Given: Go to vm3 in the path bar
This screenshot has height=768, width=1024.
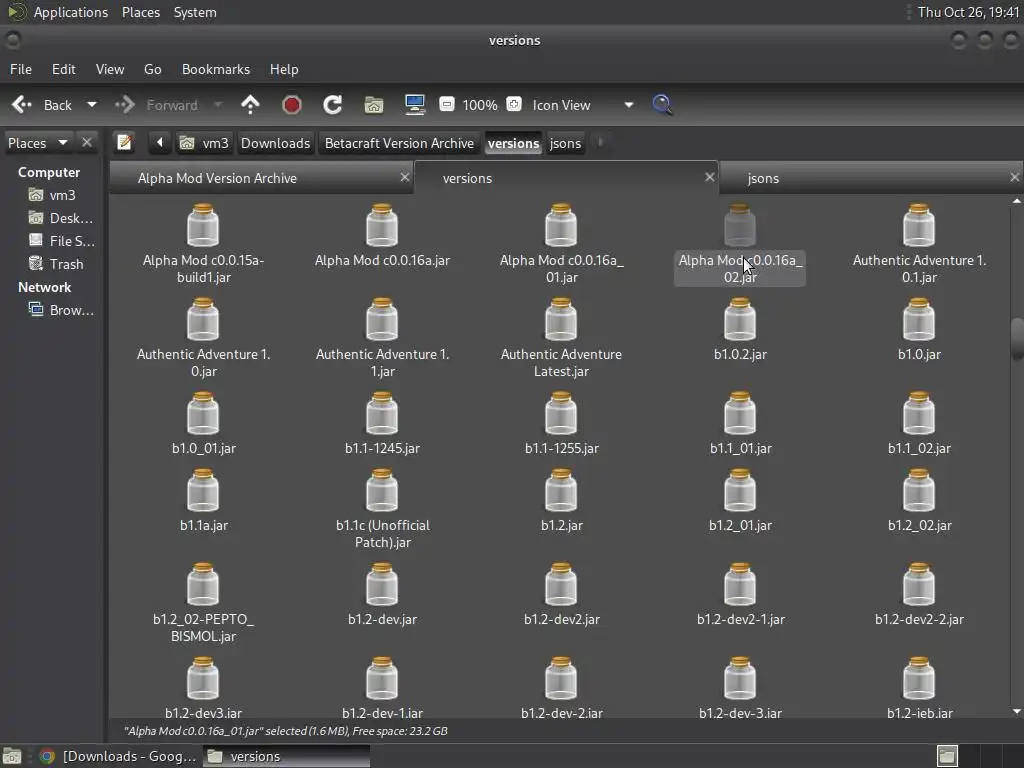Looking at the screenshot, I should coord(204,143).
